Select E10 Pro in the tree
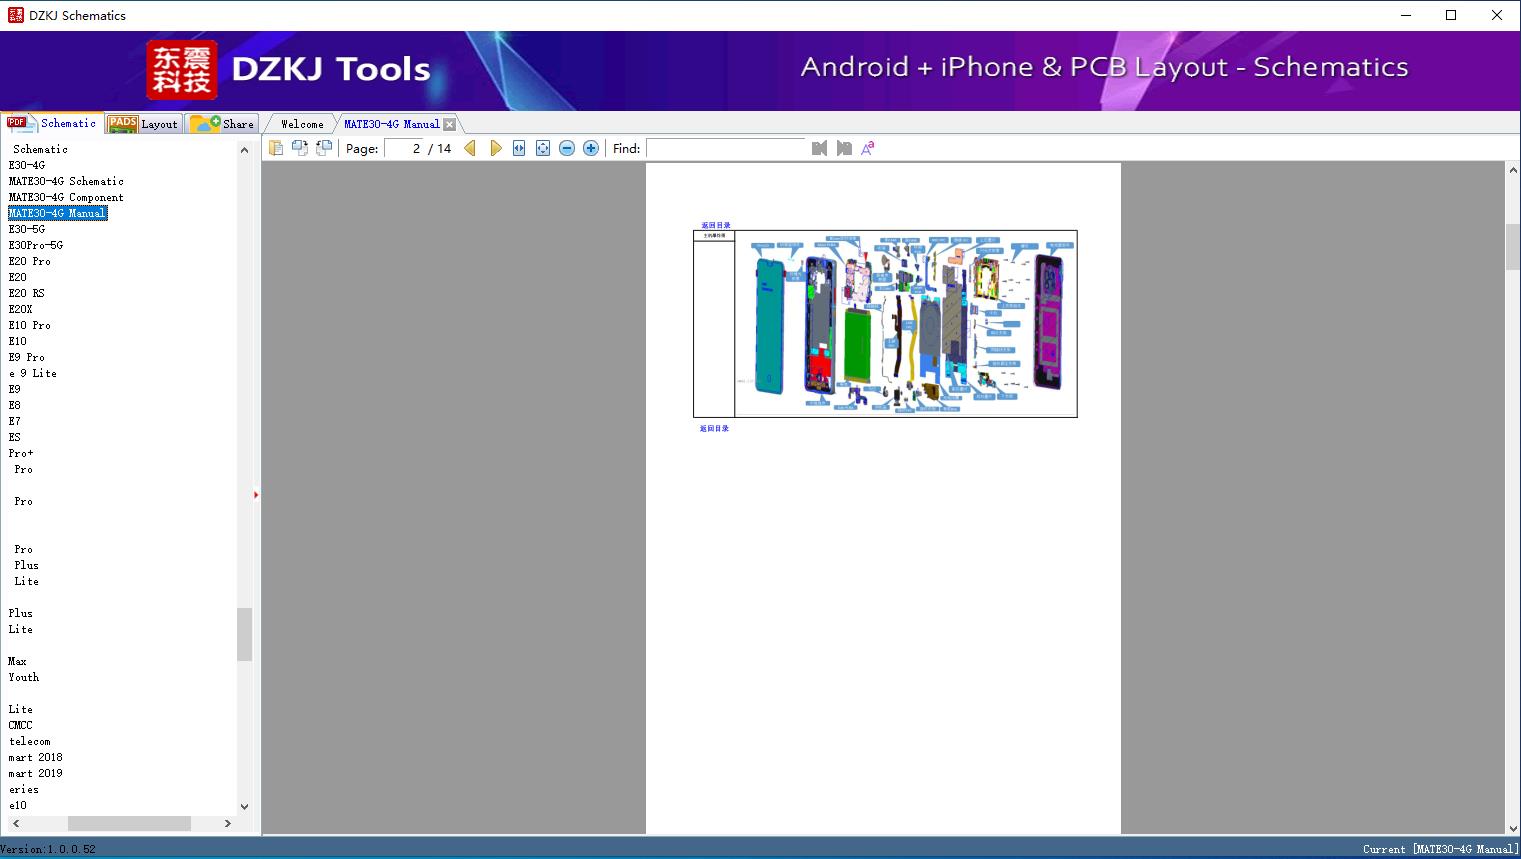 [x=30, y=325]
